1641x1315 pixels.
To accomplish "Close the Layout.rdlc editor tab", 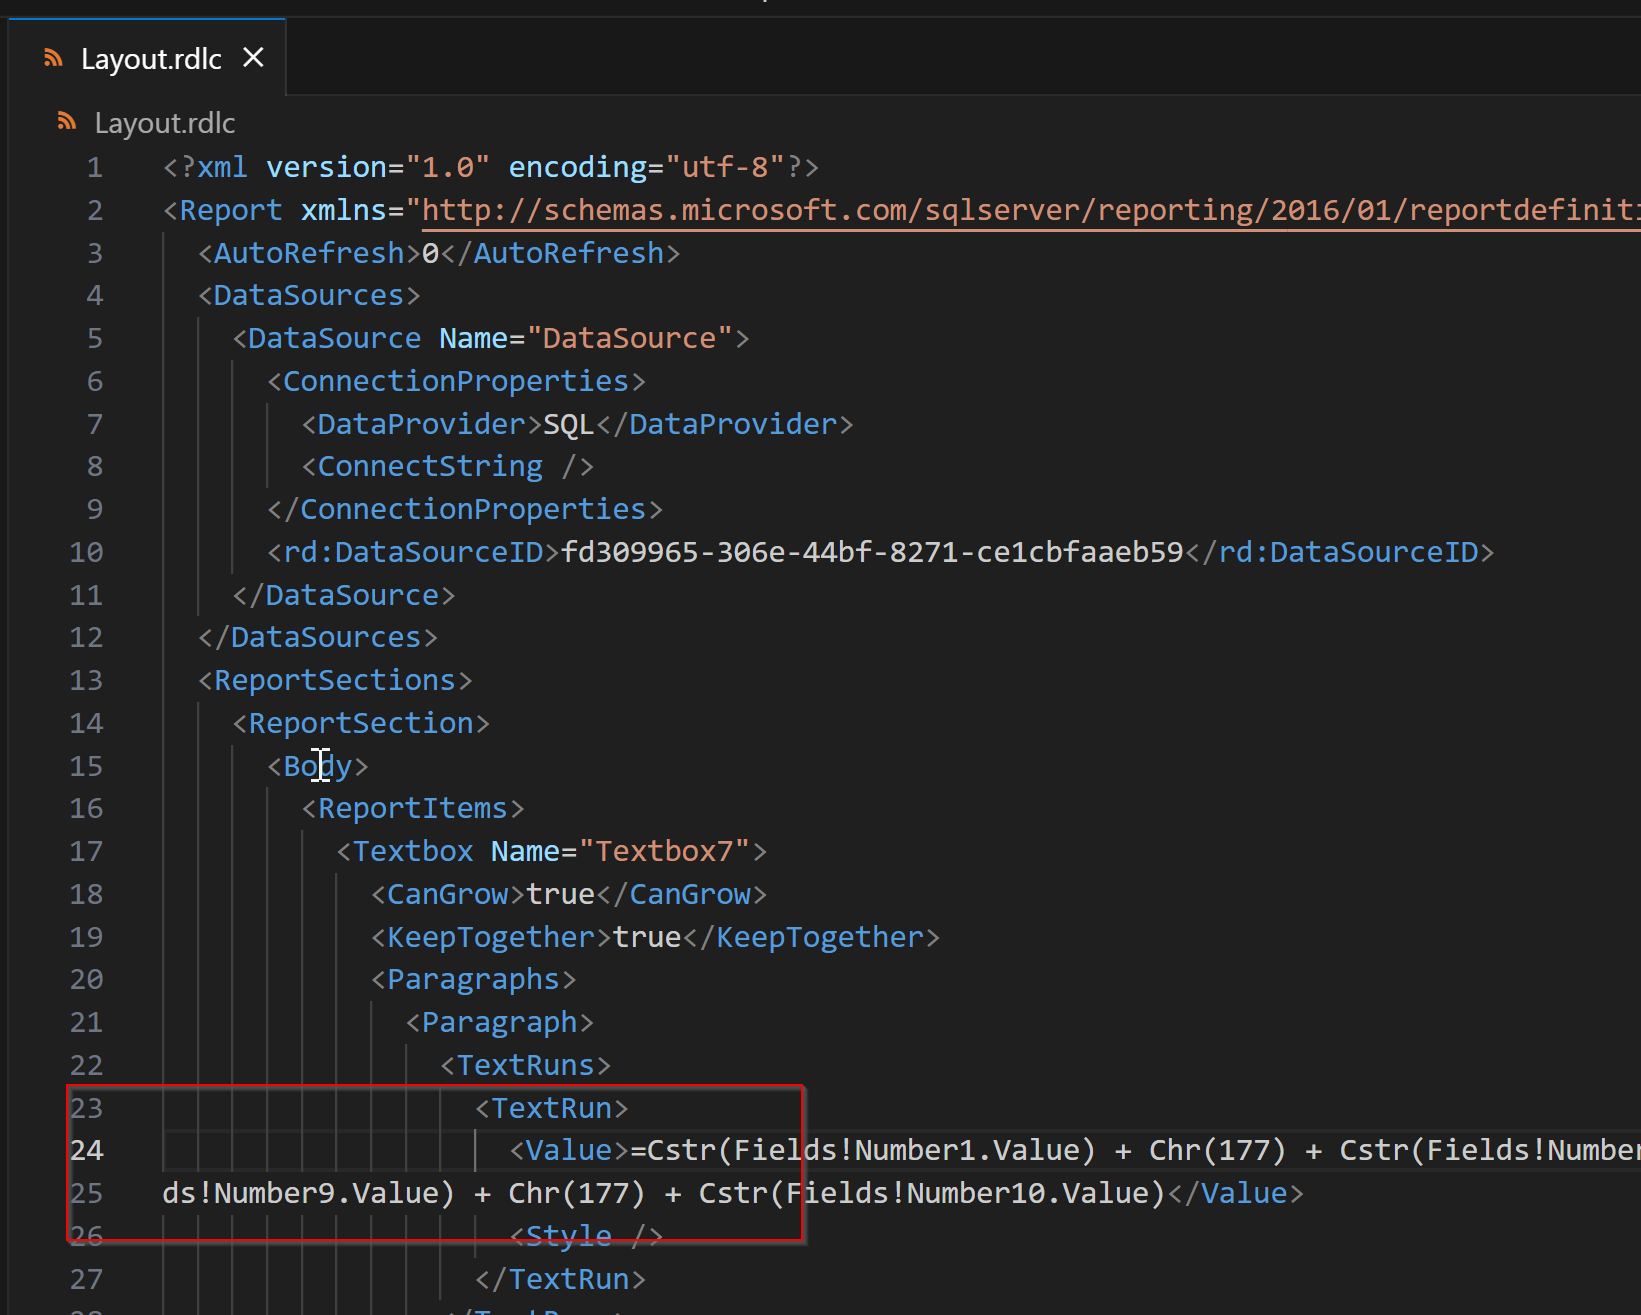I will point(253,57).
